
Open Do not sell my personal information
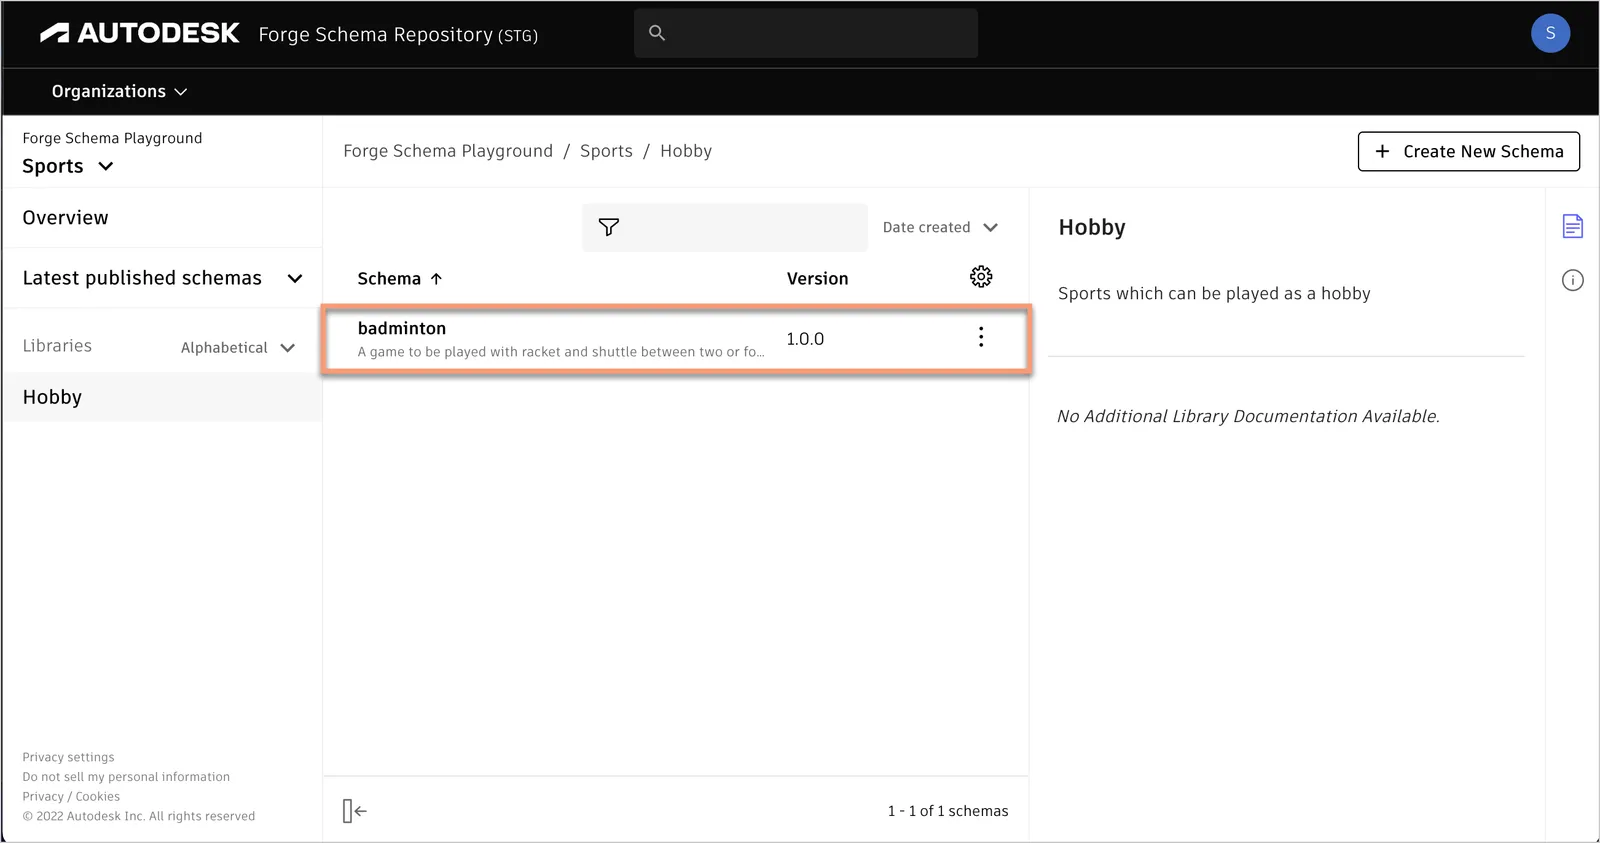126,777
